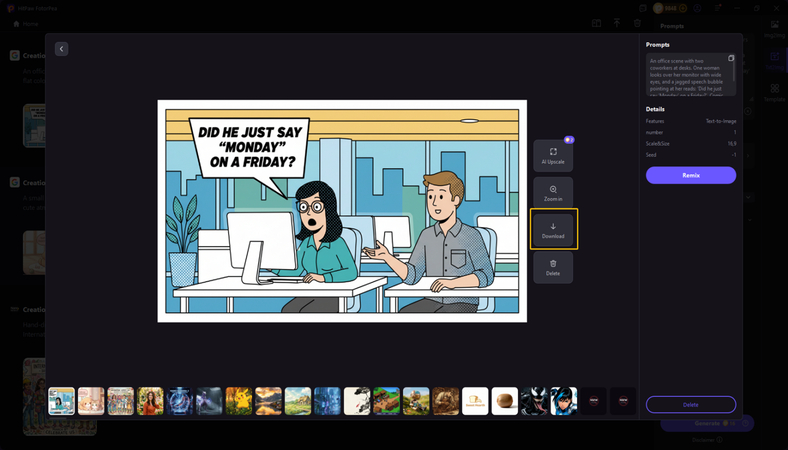Click the Scale&Size 16:9 value

click(x=732, y=144)
